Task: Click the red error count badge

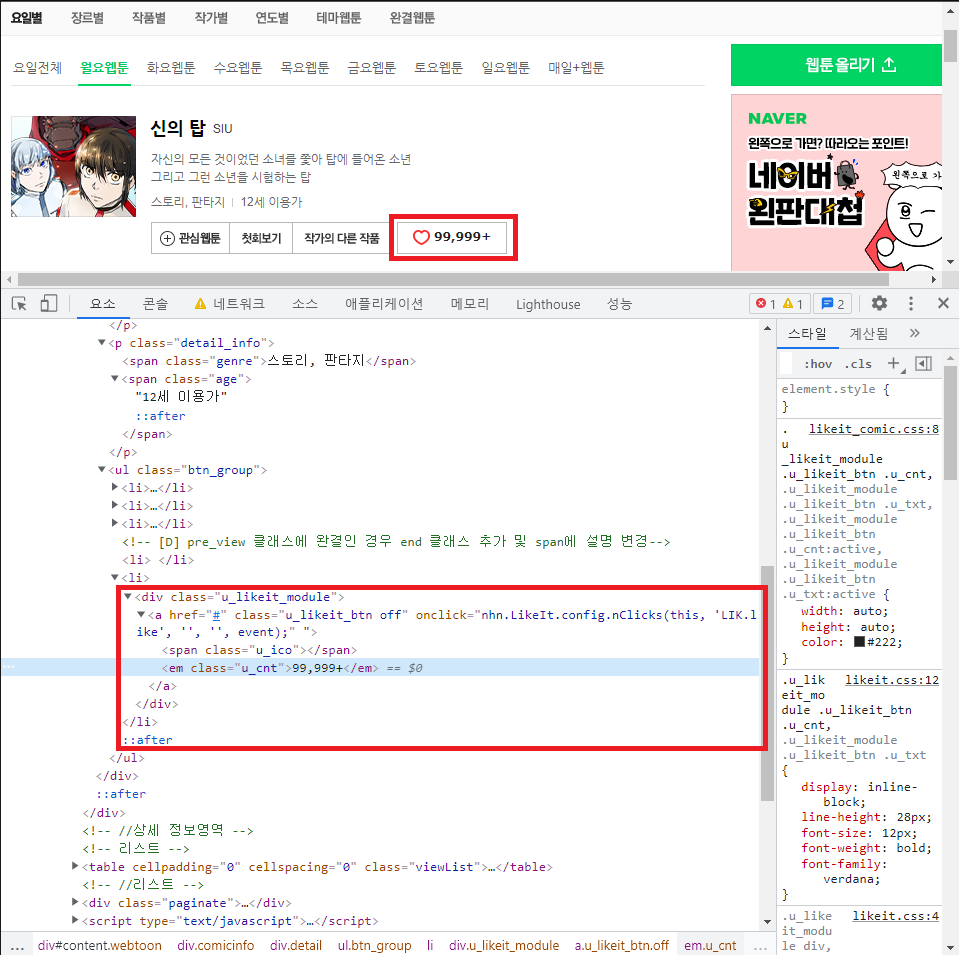Action: [x=765, y=303]
